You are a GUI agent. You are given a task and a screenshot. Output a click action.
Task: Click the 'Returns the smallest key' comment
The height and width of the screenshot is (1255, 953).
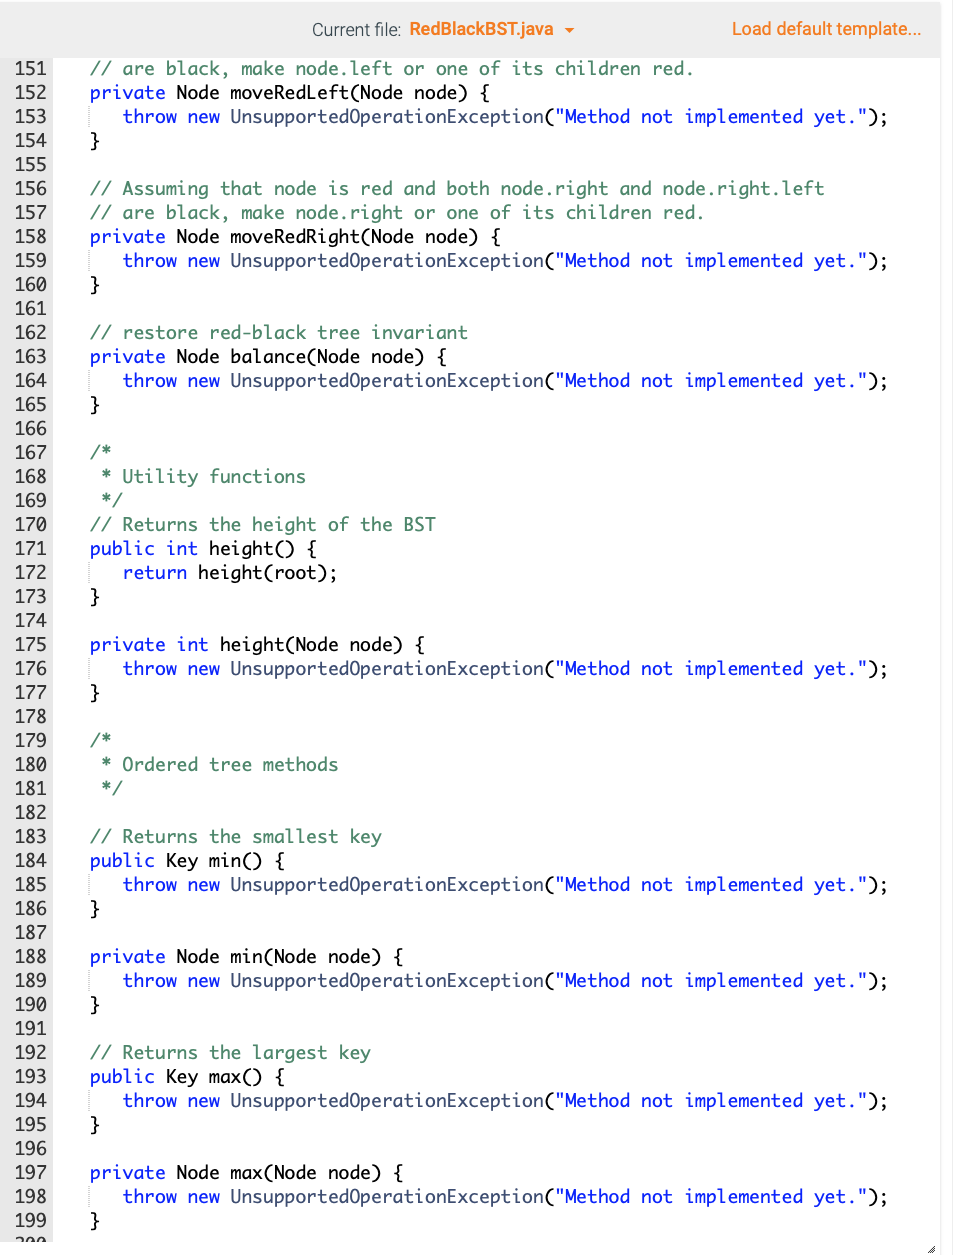coord(236,837)
